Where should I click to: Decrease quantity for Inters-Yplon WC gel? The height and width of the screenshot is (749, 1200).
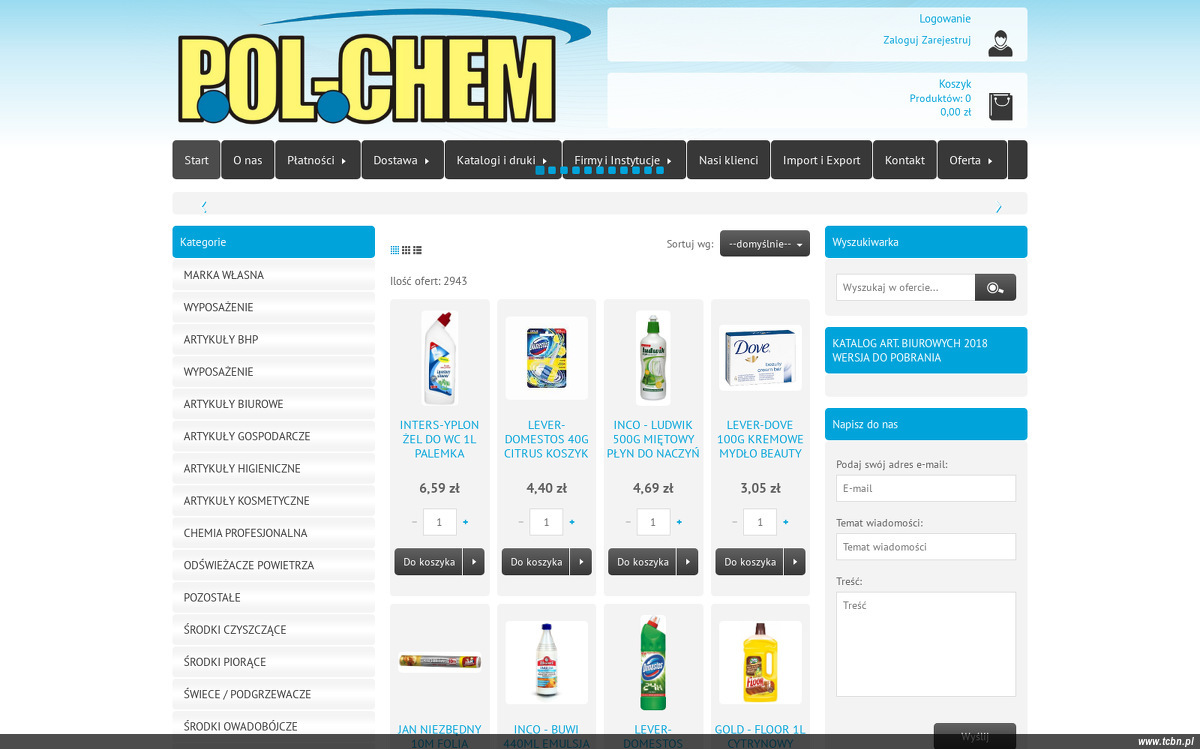pos(414,522)
